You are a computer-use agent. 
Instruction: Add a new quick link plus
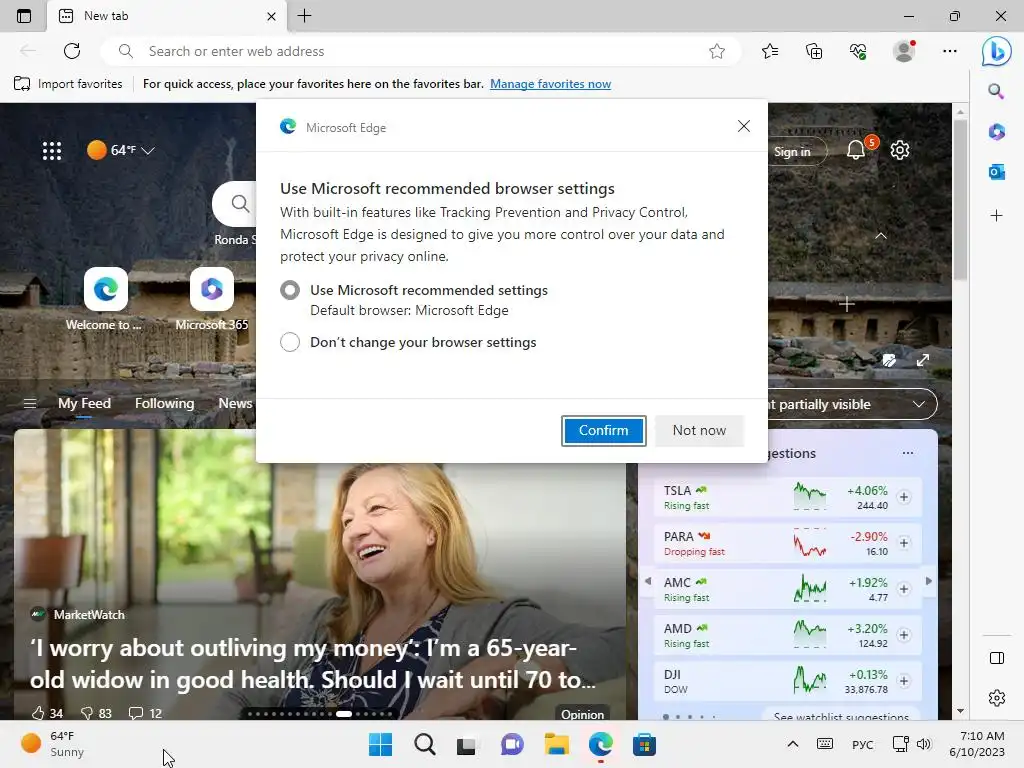pyautogui.click(x=846, y=304)
